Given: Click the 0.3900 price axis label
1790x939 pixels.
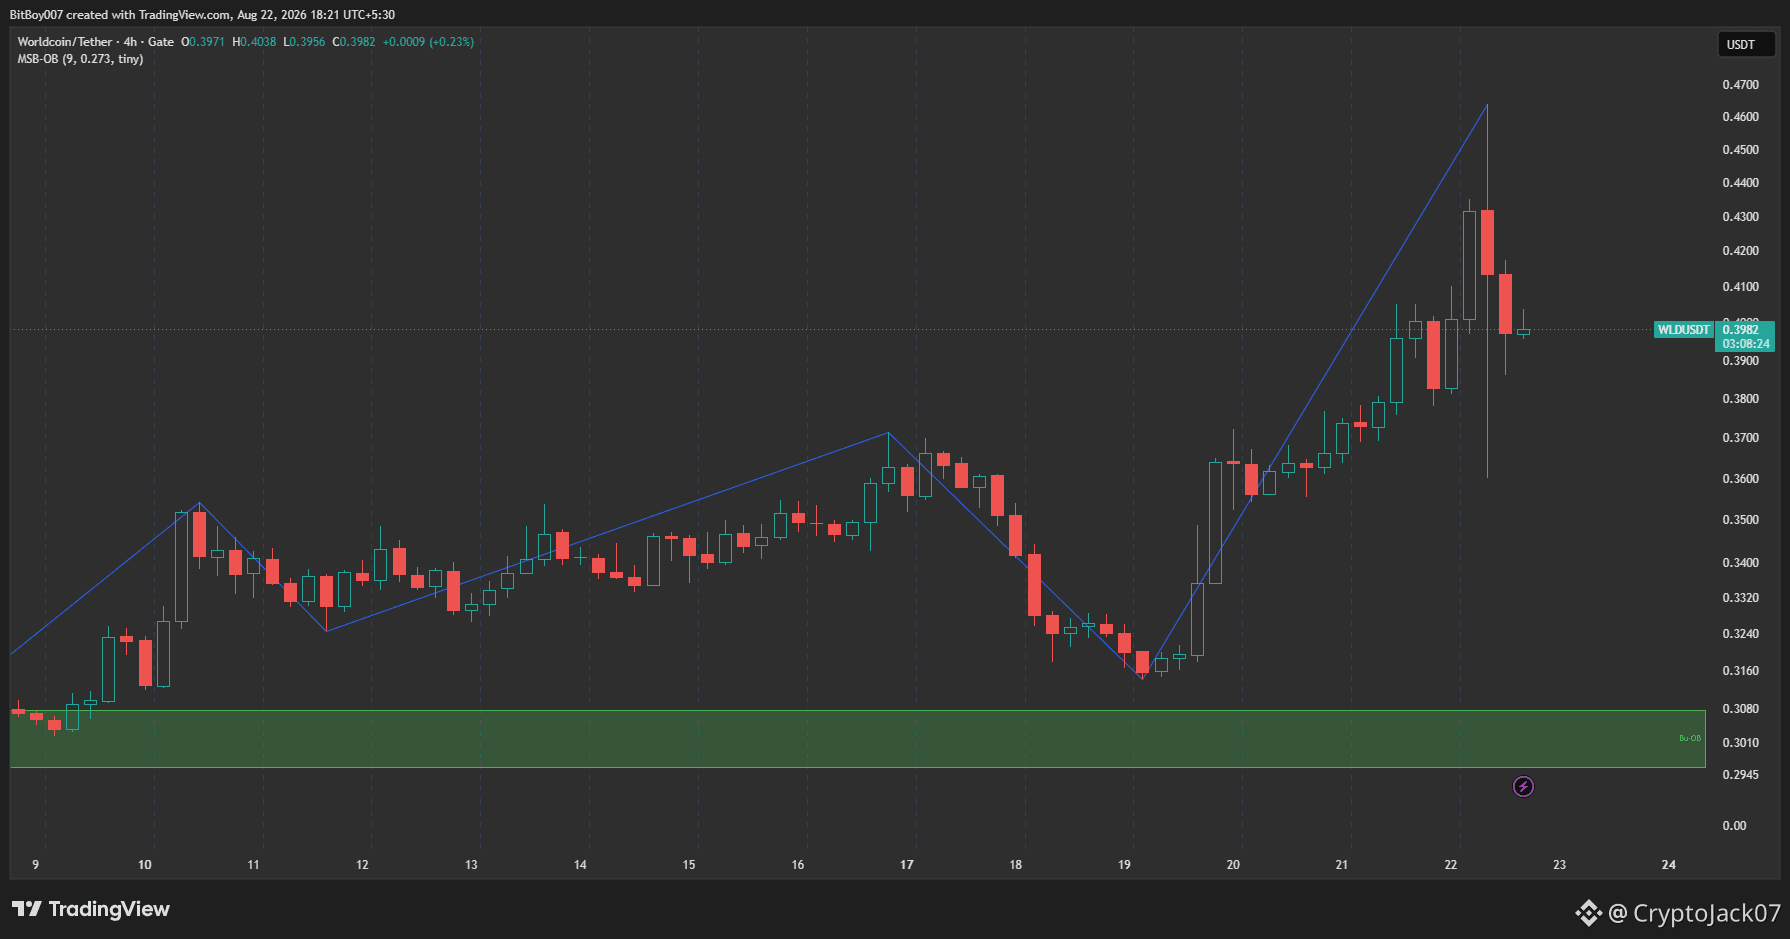Looking at the screenshot, I should coord(1740,361).
